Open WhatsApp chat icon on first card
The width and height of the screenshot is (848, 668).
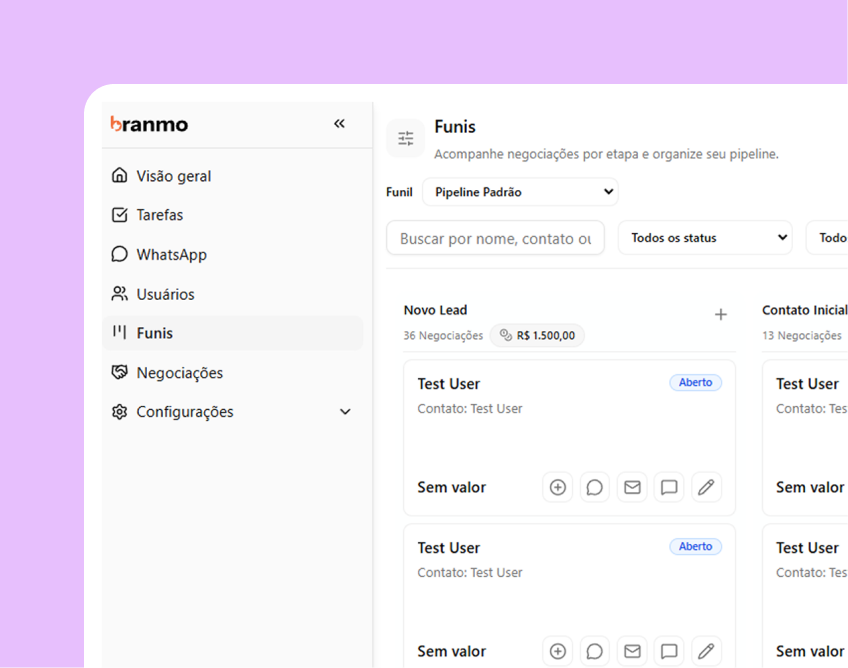tap(595, 487)
